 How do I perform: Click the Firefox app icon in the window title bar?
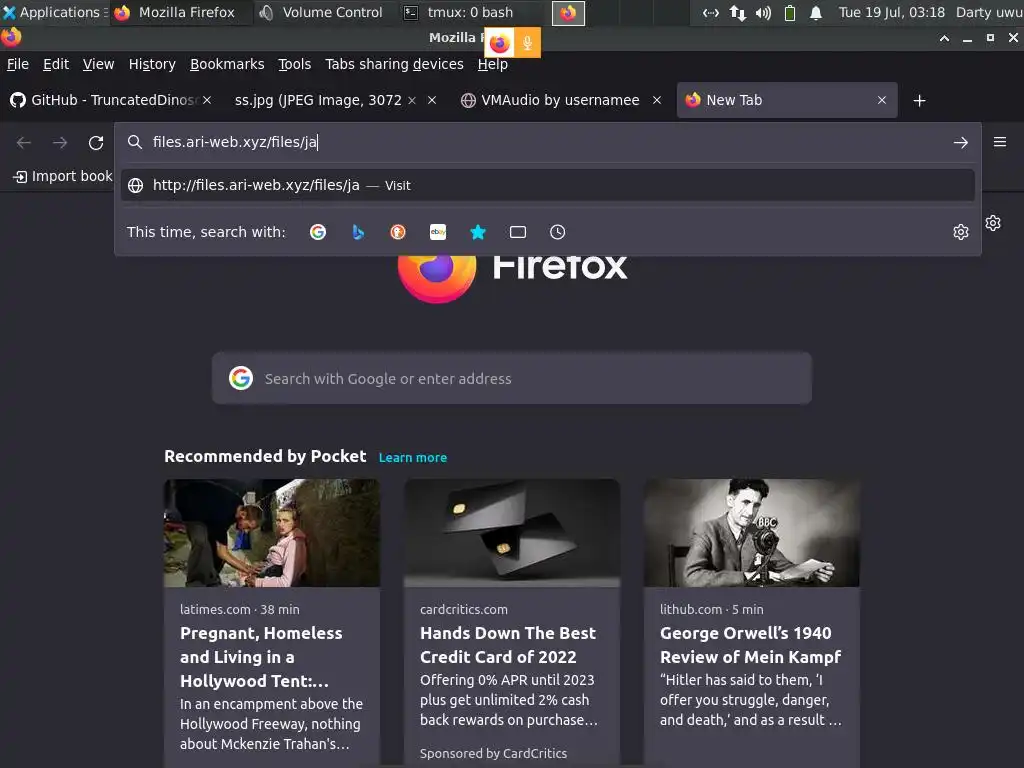click(x=10, y=38)
